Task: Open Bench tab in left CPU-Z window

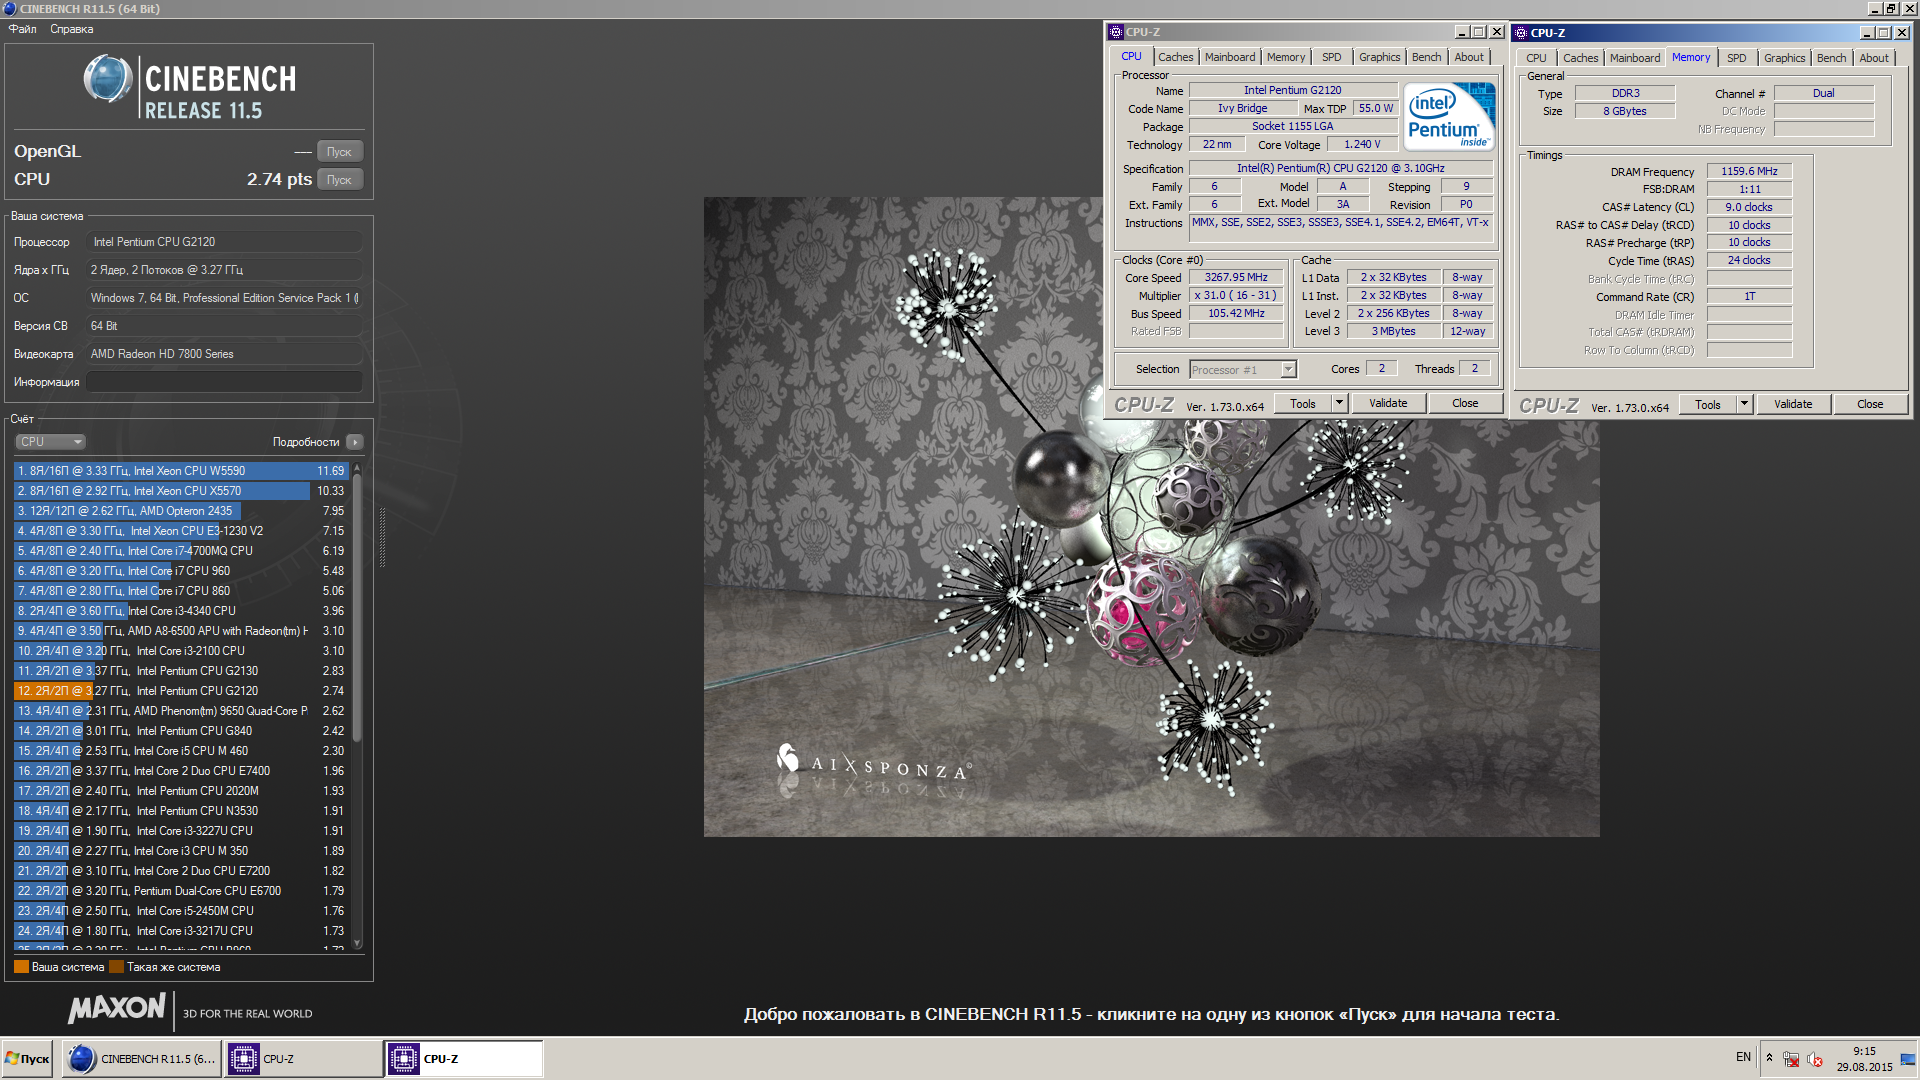Action: pyautogui.click(x=1426, y=57)
